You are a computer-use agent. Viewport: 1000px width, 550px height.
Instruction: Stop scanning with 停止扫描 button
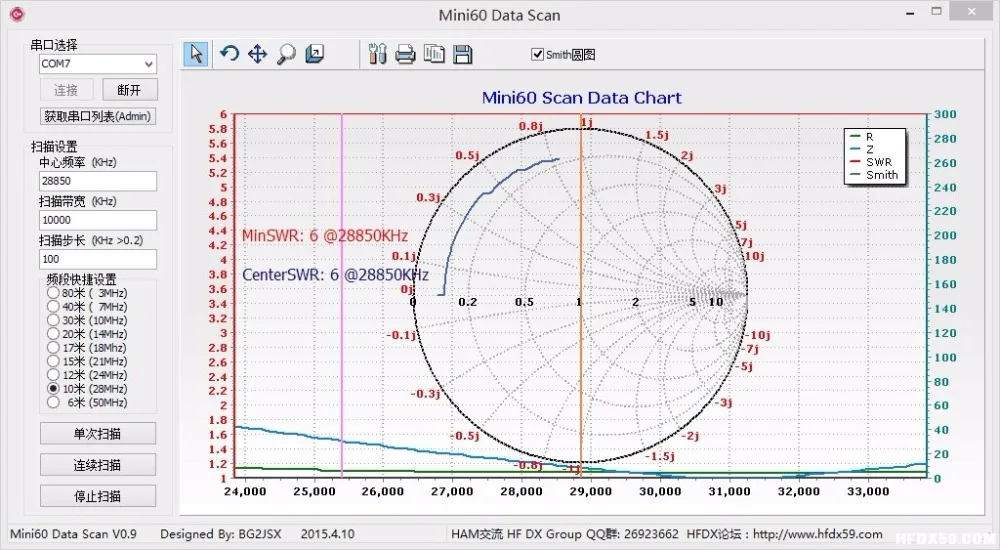[x=98, y=496]
